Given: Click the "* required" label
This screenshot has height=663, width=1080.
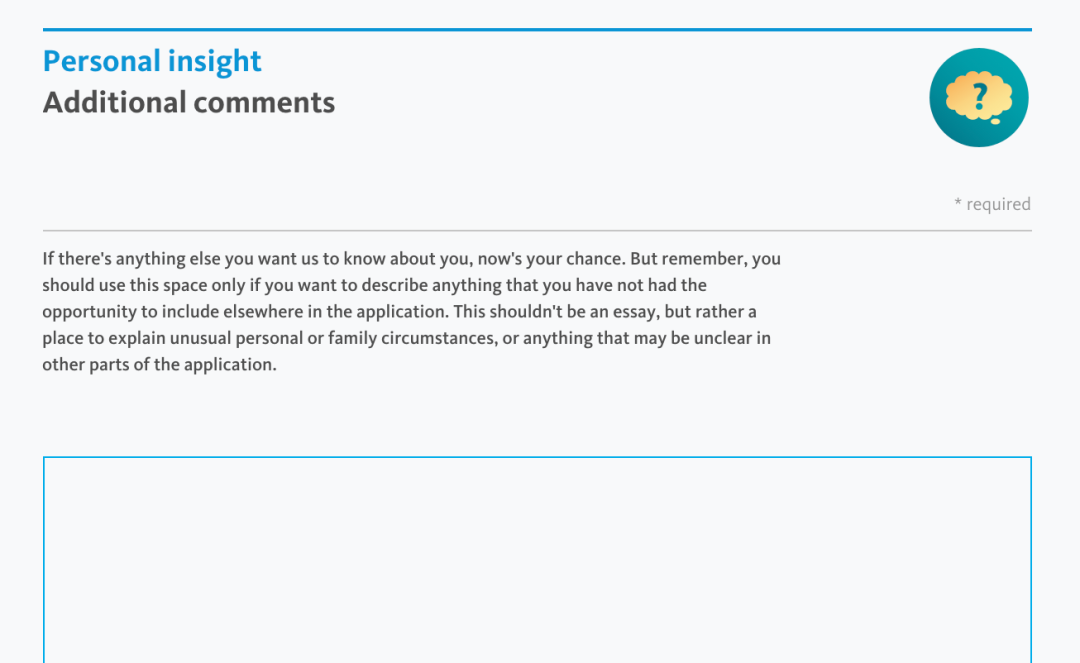Looking at the screenshot, I should click(x=992, y=204).
